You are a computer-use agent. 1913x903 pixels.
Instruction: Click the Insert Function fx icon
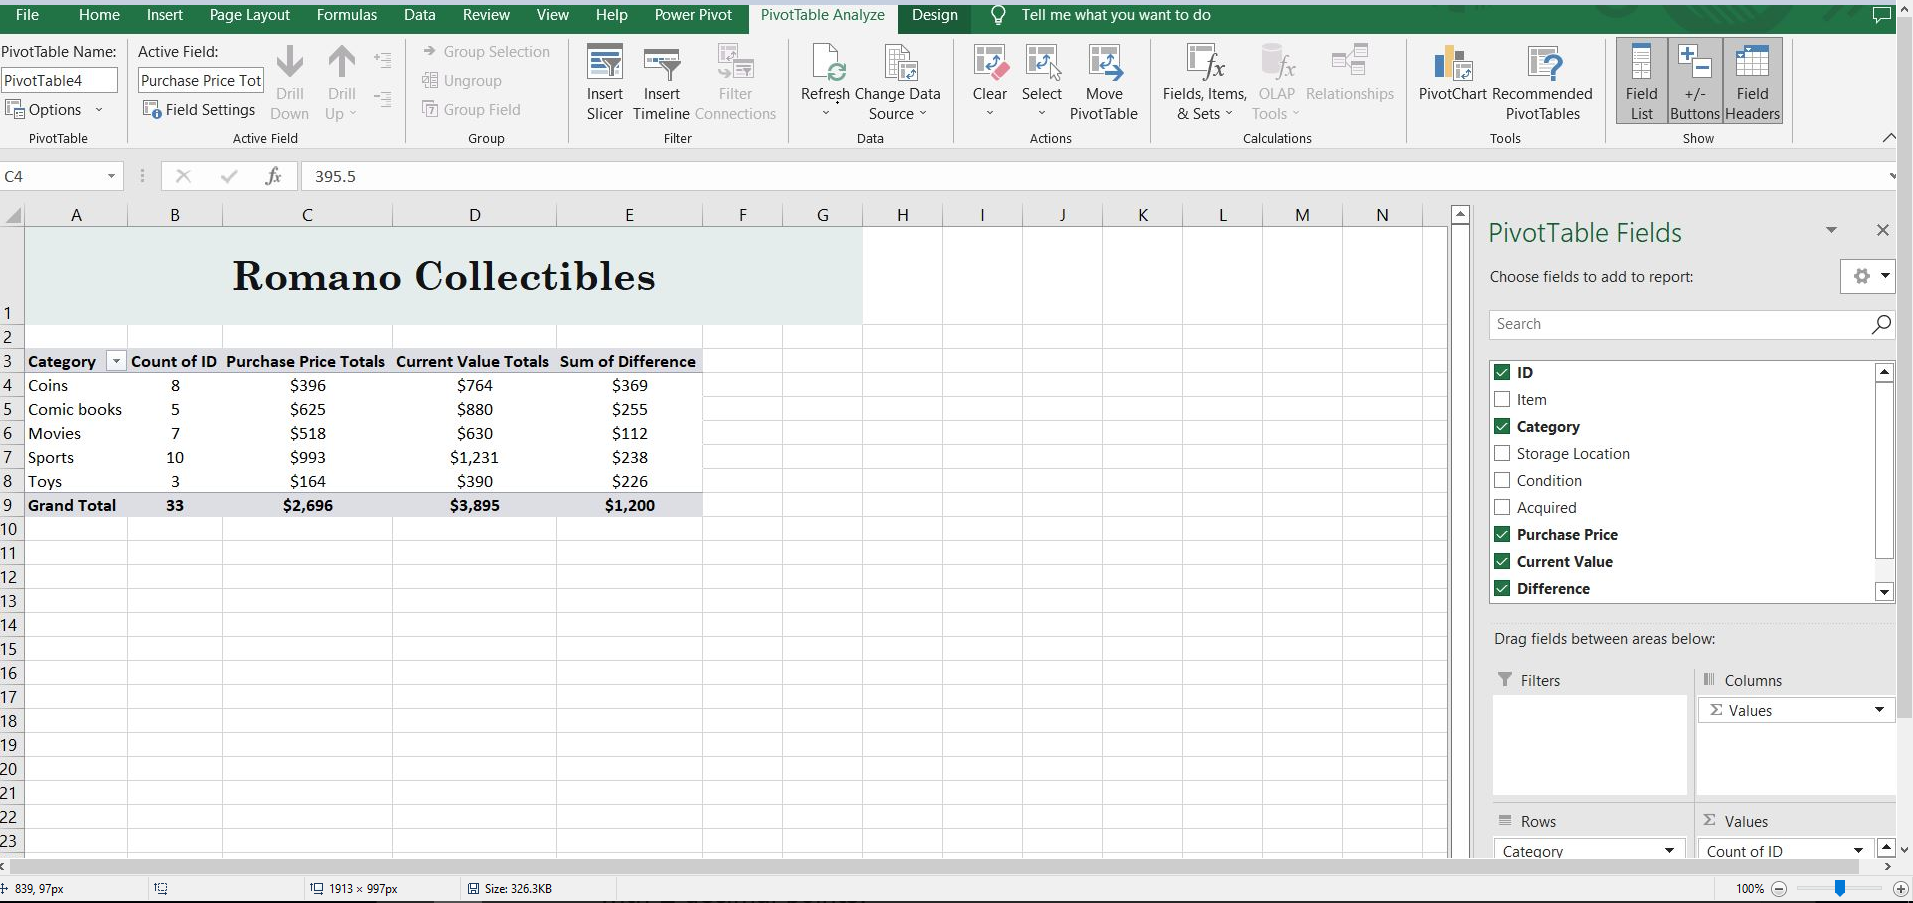(273, 176)
